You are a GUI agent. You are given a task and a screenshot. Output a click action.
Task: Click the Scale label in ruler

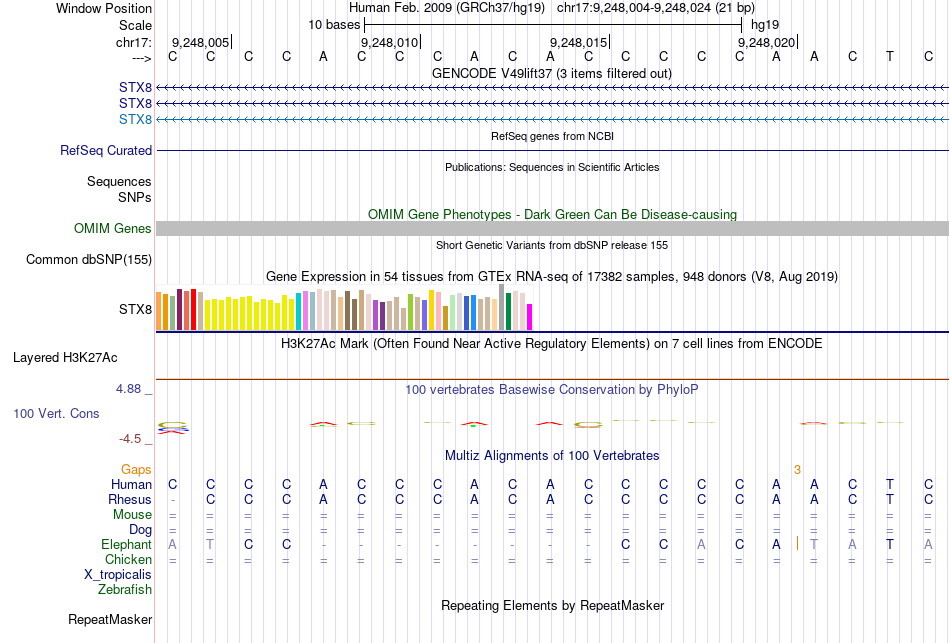click(x=135, y=25)
